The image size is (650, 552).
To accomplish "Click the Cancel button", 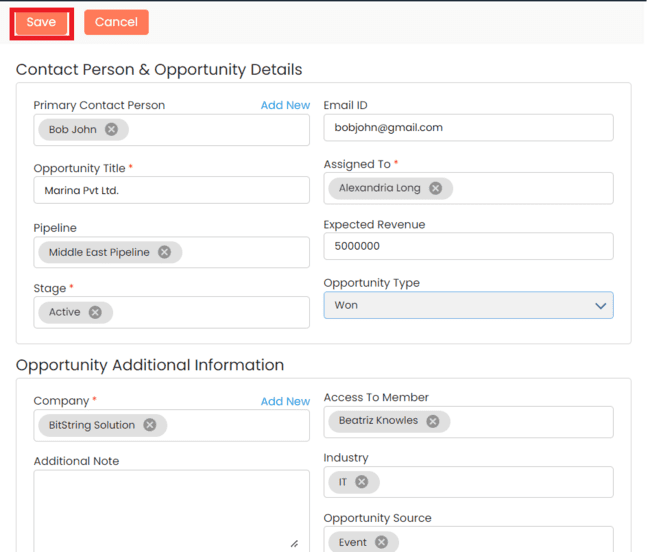I will click(116, 22).
